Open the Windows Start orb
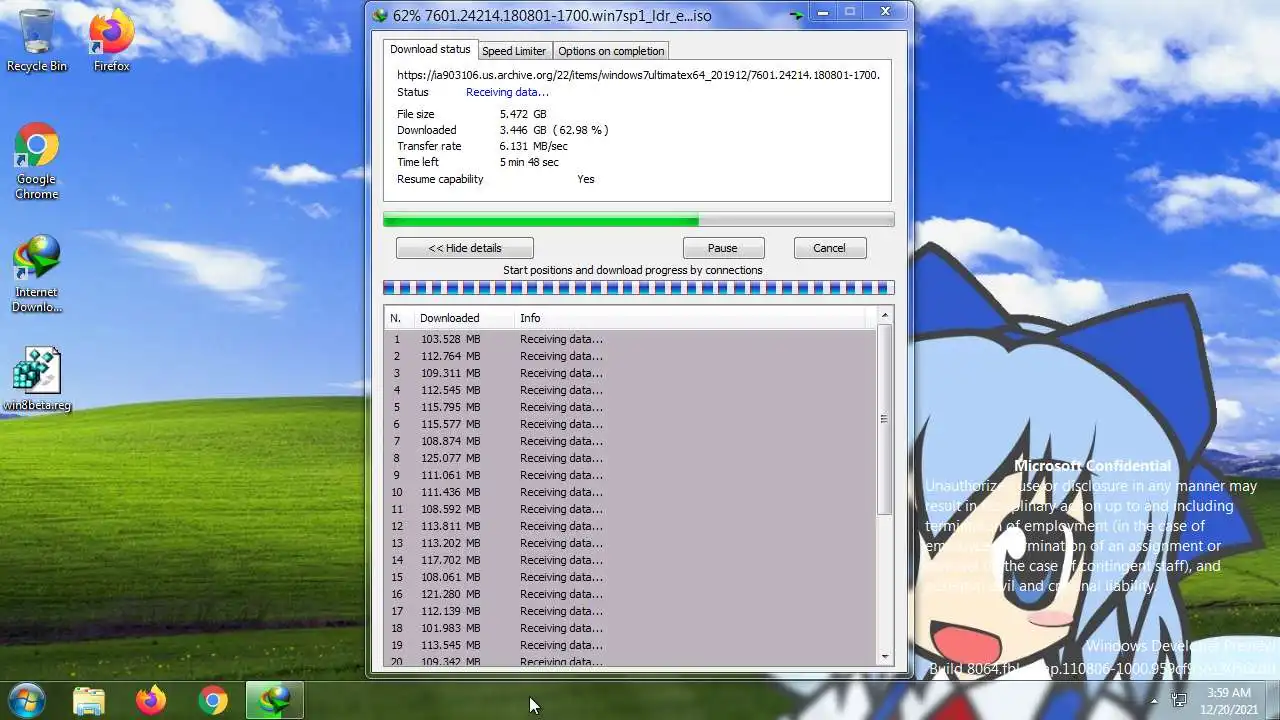This screenshot has height=720, width=1280. pyautogui.click(x=27, y=699)
